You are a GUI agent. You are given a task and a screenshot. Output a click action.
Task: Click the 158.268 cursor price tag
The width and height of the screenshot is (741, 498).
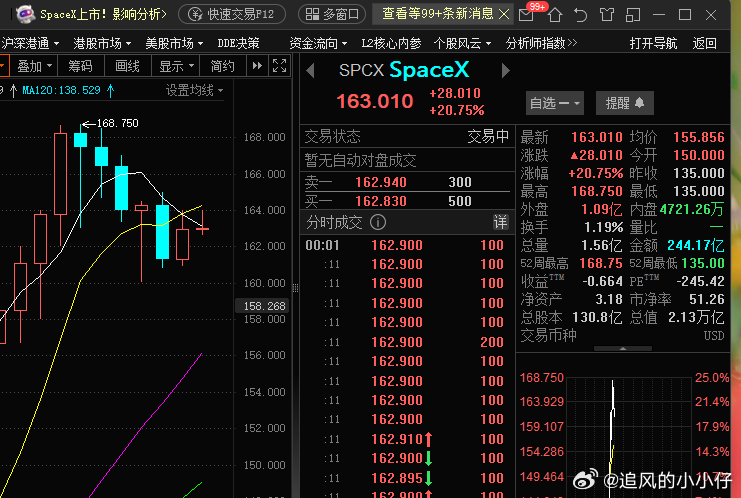coord(262,306)
